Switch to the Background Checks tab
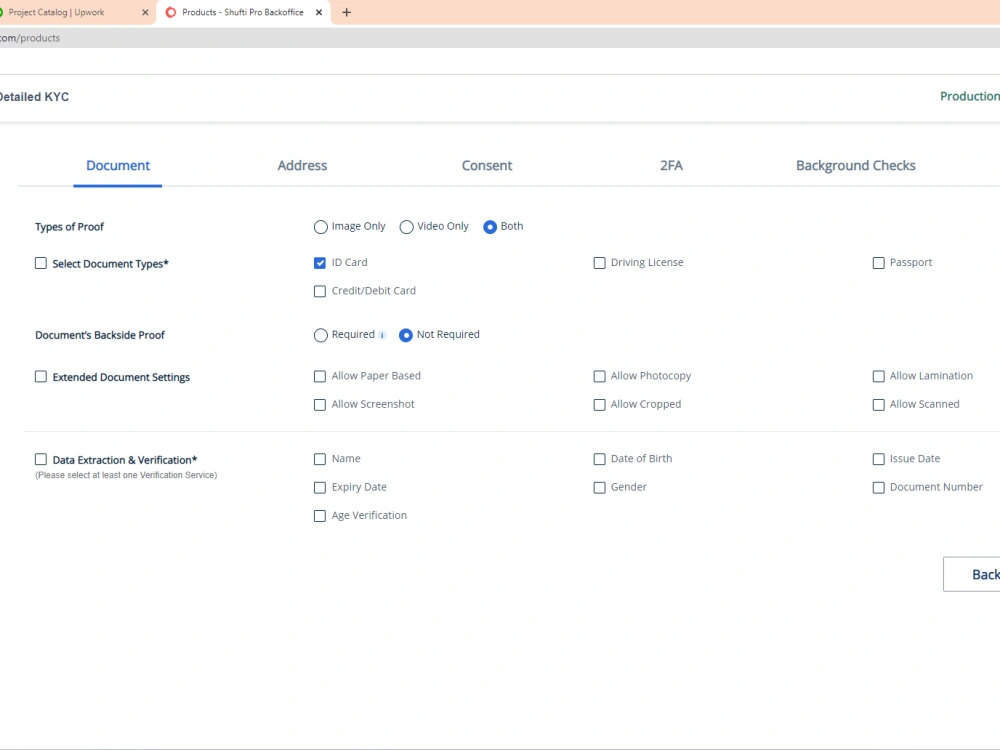The height and width of the screenshot is (750, 1000). 855,165
